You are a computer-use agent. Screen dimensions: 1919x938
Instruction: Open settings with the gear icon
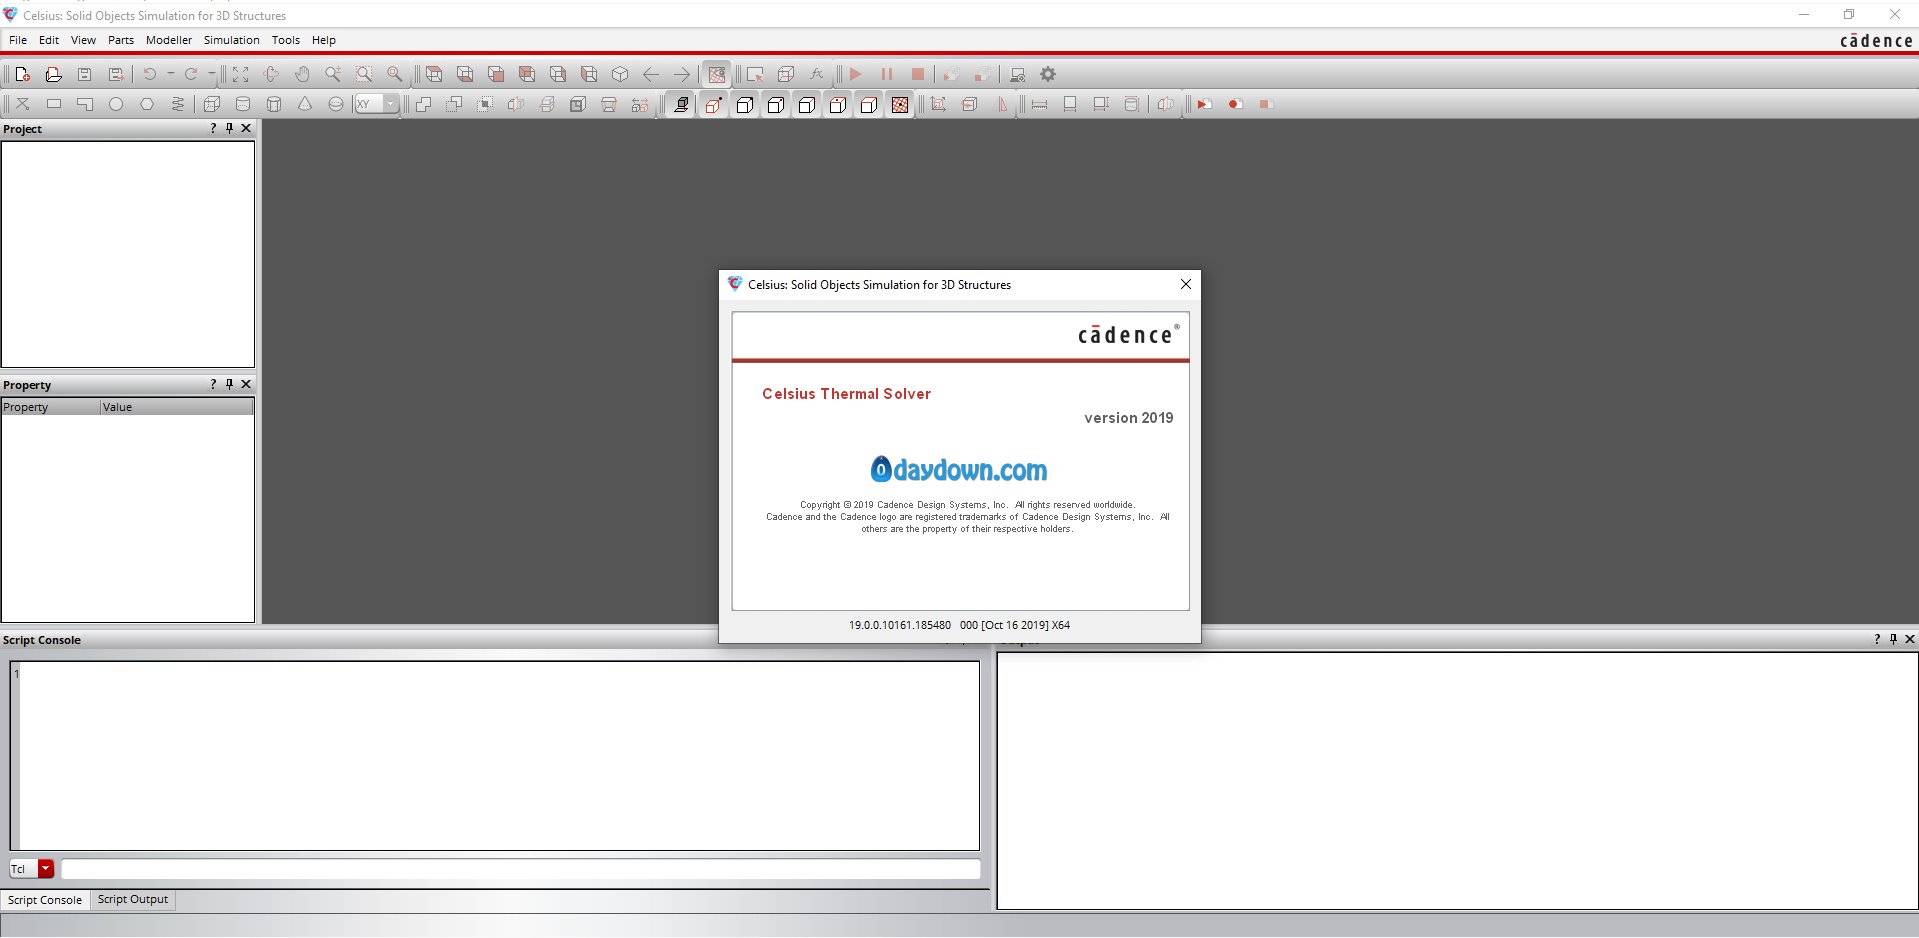[1048, 74]
